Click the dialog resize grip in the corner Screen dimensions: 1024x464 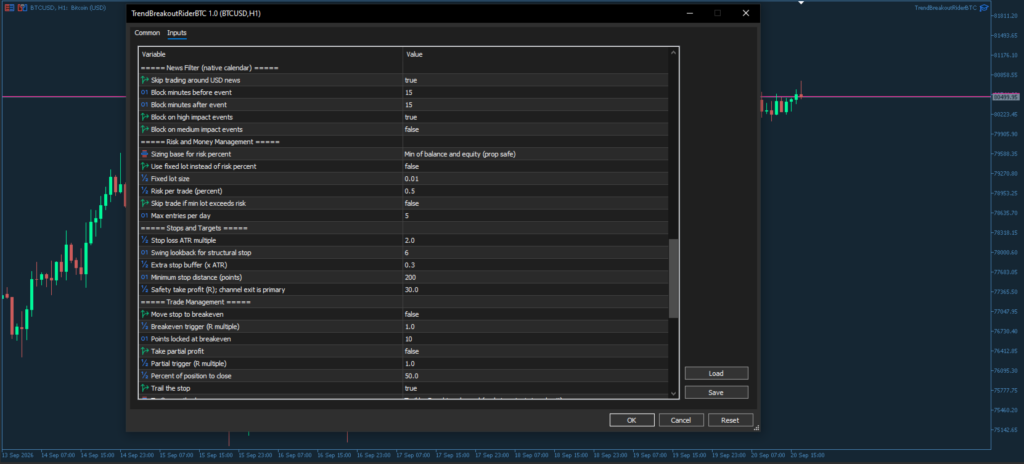tap(756, 429)
